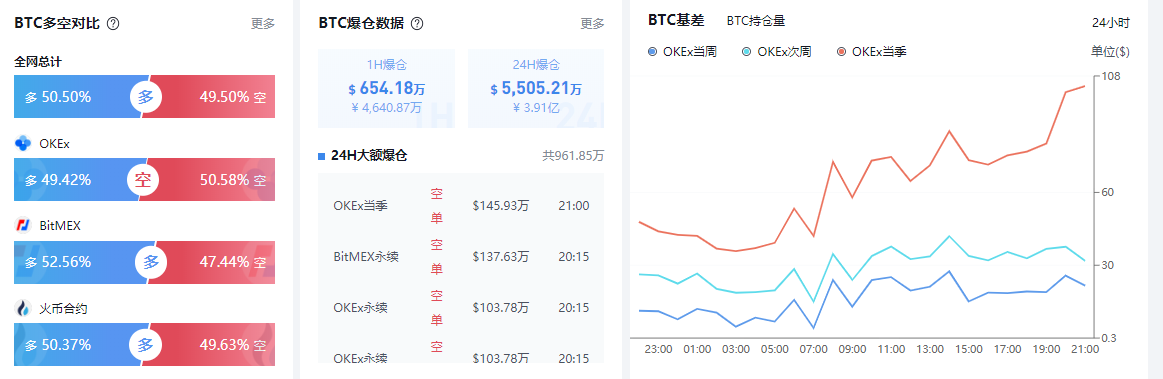The image size is (1163, 379).
Task: Select the 24H爆仓 data card
Action: pos(536,89)
